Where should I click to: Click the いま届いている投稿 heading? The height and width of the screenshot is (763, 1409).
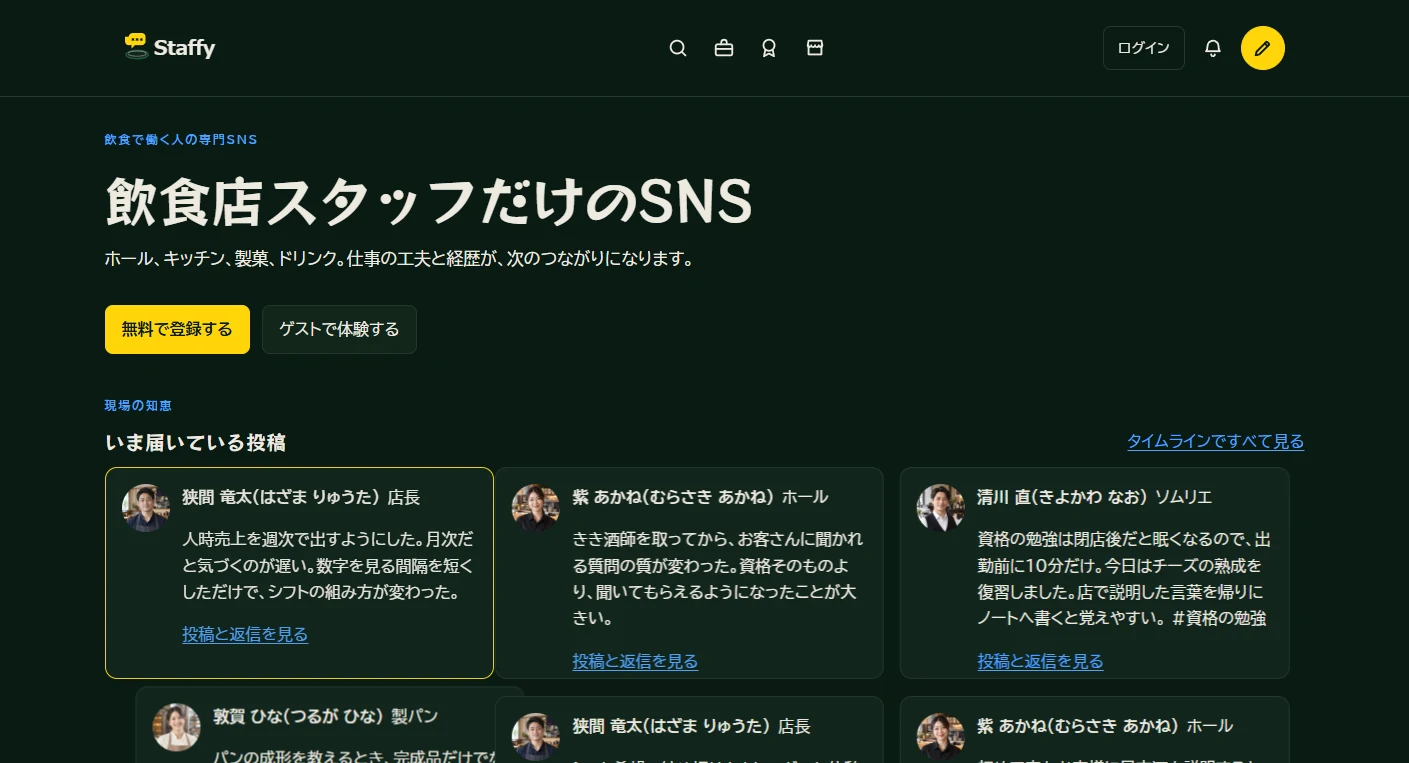coord(195,442)
